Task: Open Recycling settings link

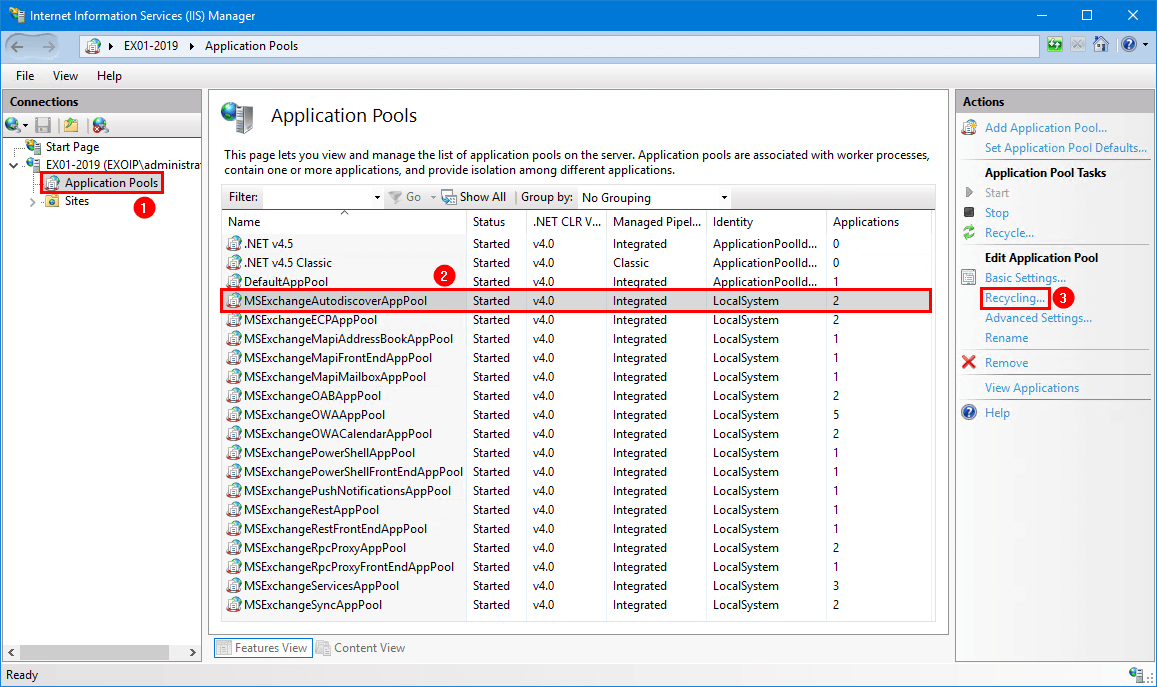Action: [1015, 298]
